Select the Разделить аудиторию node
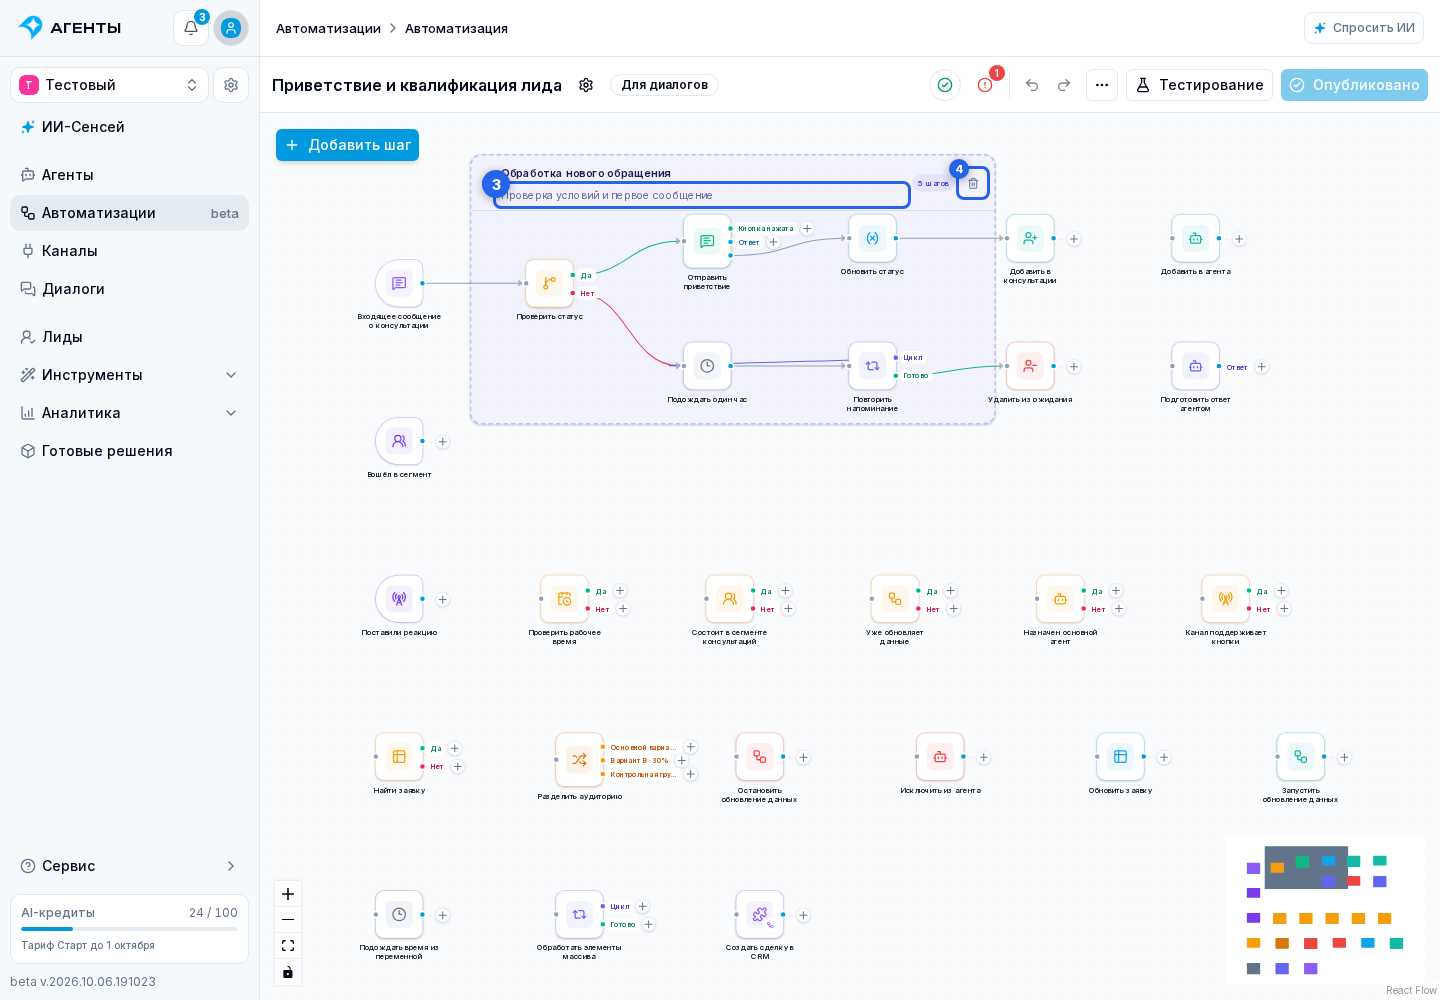 579,760
